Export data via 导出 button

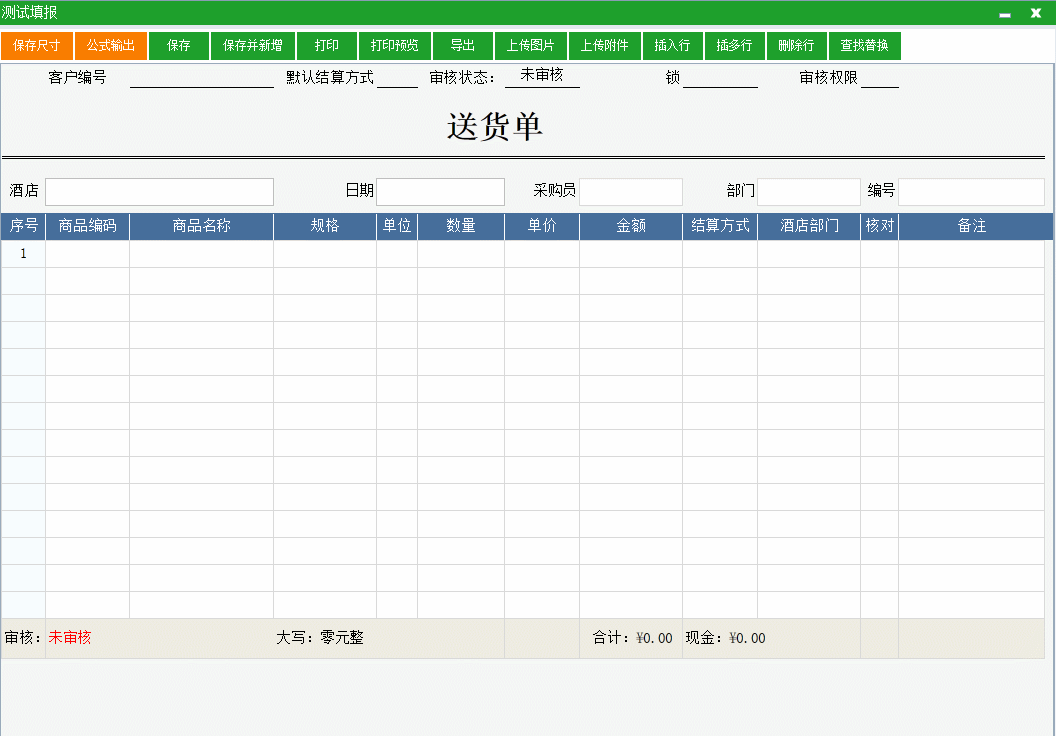463,46
